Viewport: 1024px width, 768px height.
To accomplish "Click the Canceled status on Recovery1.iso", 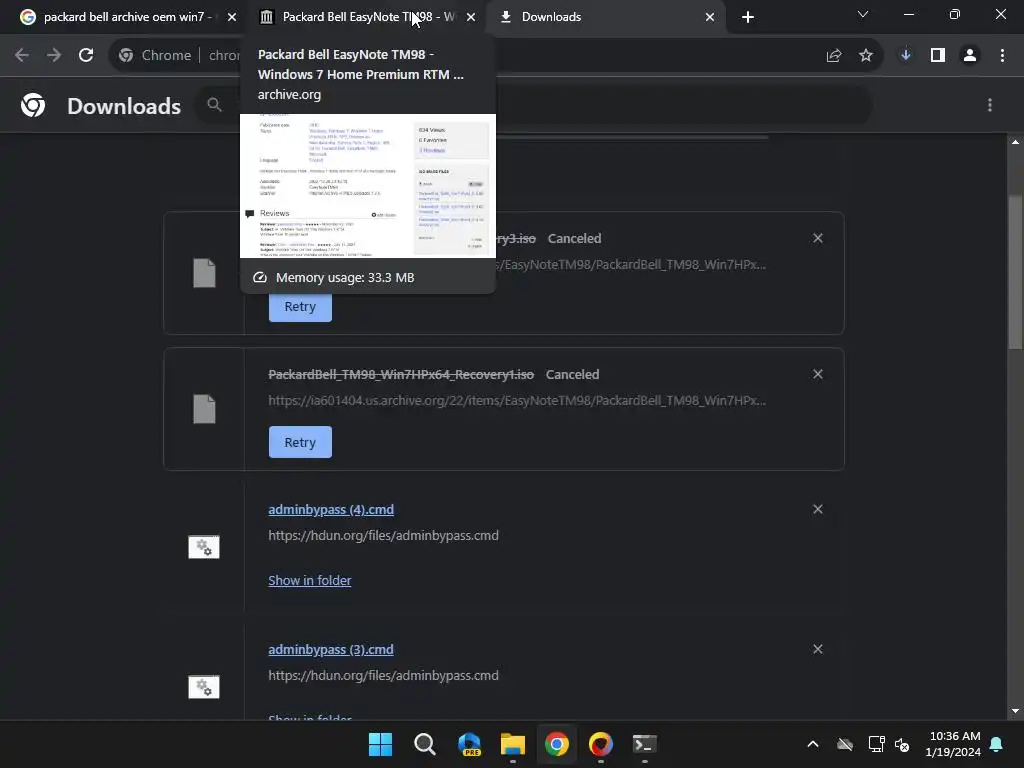I will coord(572,374).
